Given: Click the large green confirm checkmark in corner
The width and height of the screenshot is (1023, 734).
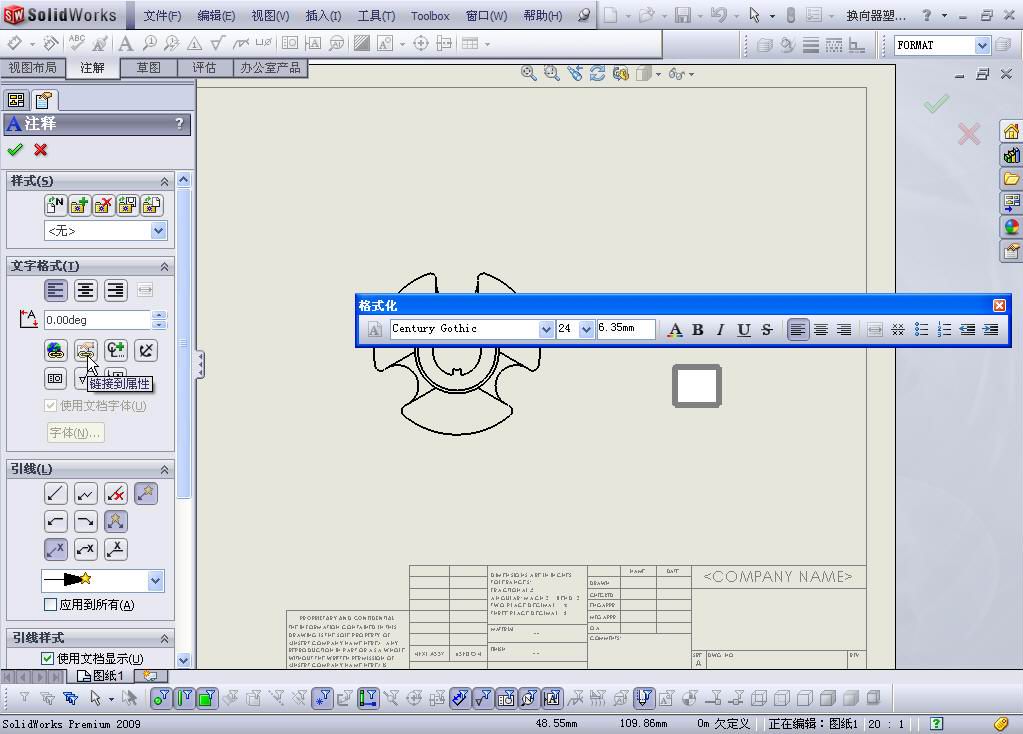Looking at the screenshot, I should click(x=936, y=103).
